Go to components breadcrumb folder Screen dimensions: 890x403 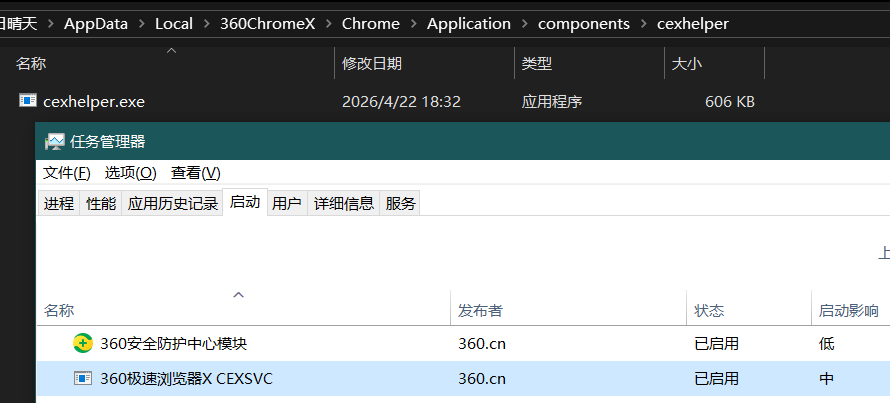point(583,24)
